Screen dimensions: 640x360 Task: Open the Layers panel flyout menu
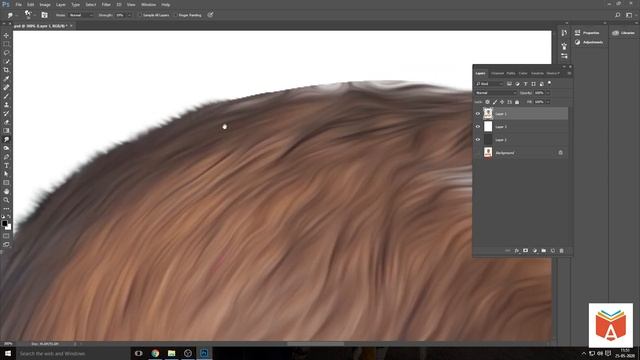pos(569,73)
